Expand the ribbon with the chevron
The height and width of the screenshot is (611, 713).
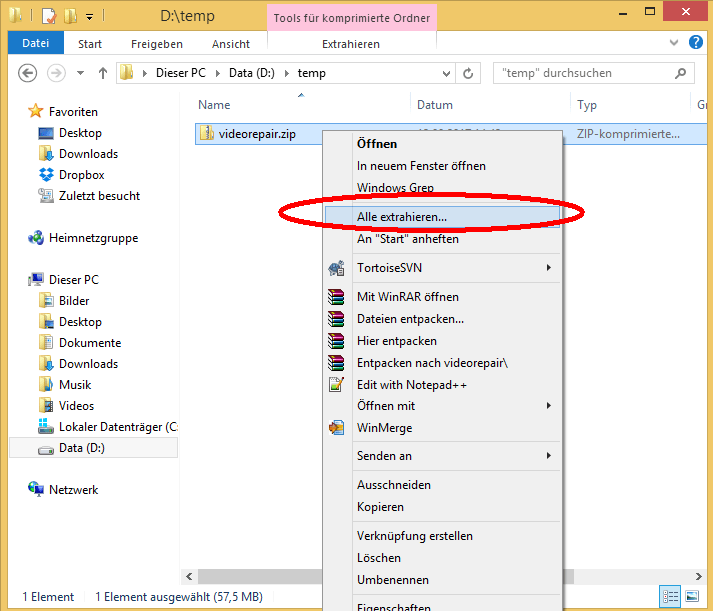tap(674, 43)
